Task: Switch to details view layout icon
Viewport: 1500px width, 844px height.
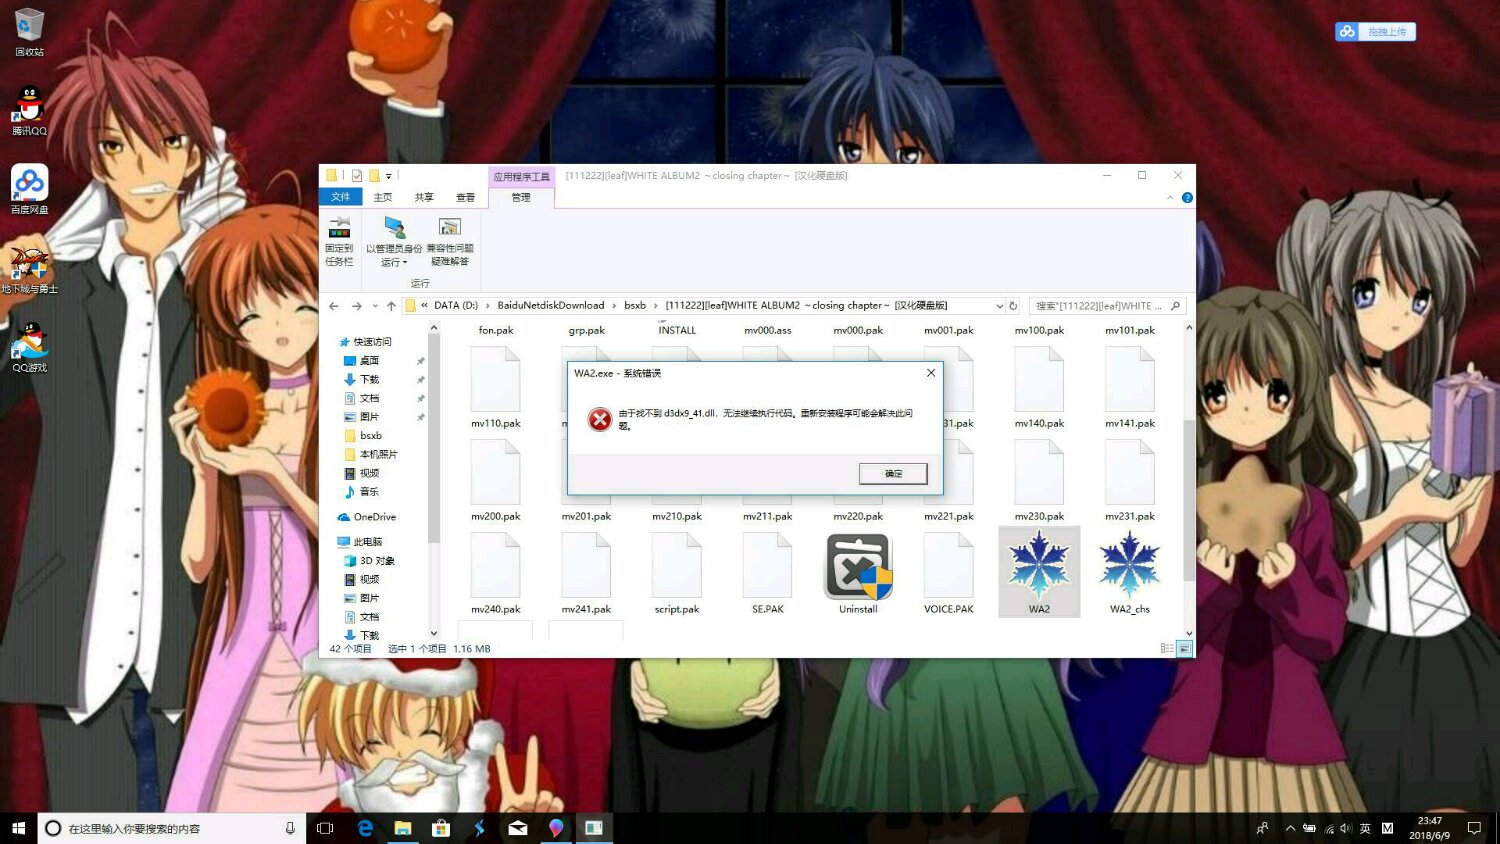Action: pos(1166,649)
